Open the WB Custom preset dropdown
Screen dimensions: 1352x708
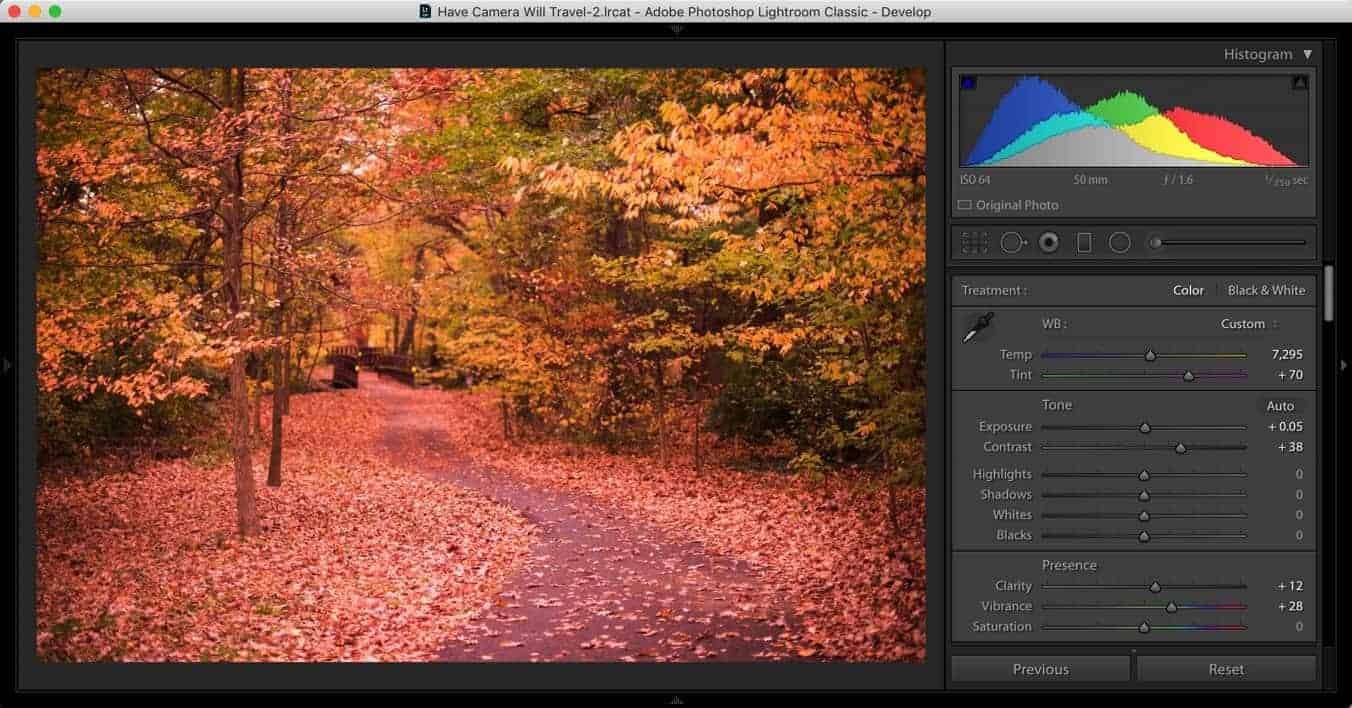point(1249,324)
